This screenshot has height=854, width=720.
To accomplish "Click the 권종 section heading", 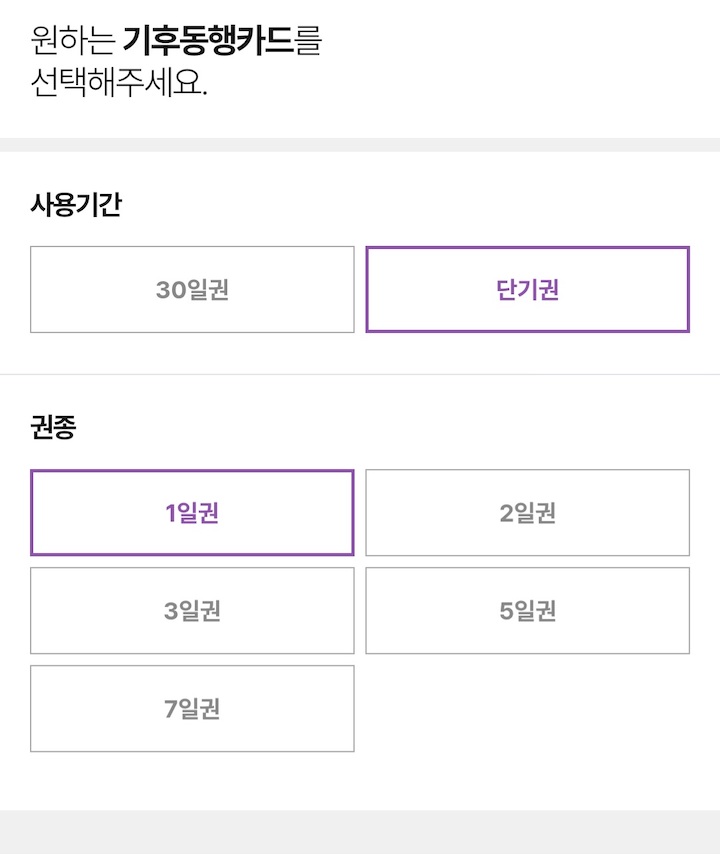I will (53, 428).
